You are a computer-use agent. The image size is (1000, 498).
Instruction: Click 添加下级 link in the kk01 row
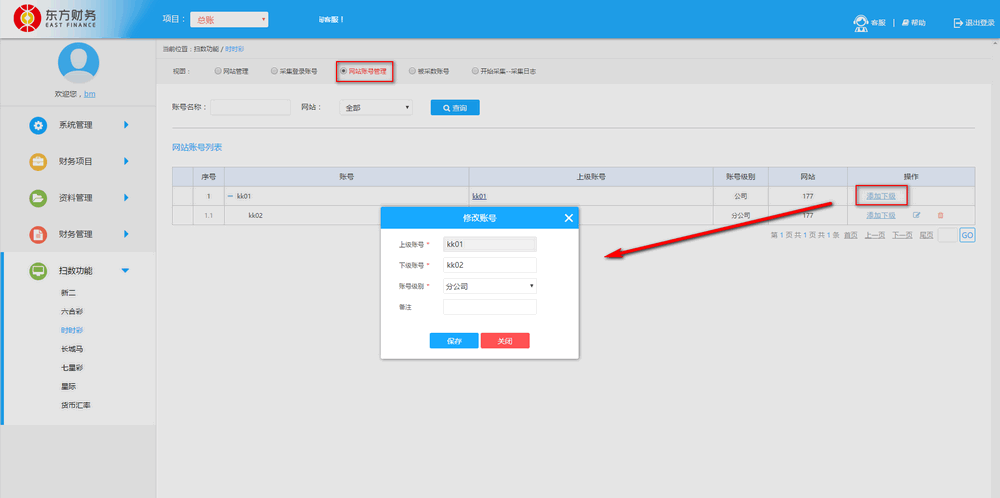coord(880,195)
